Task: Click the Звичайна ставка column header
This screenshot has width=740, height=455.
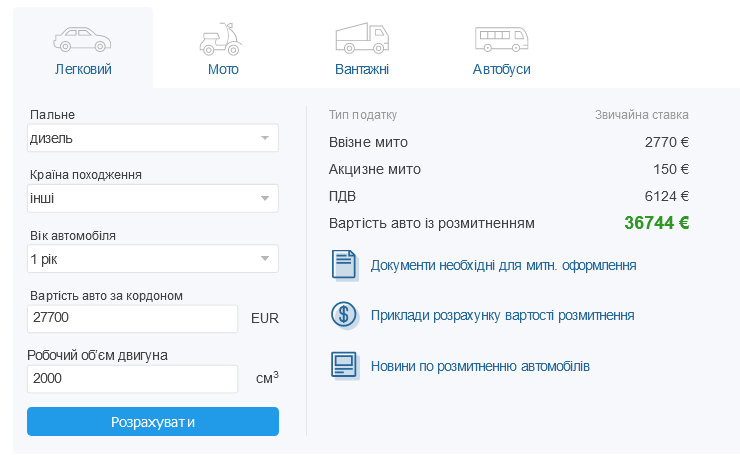Action: coord(641,115)
